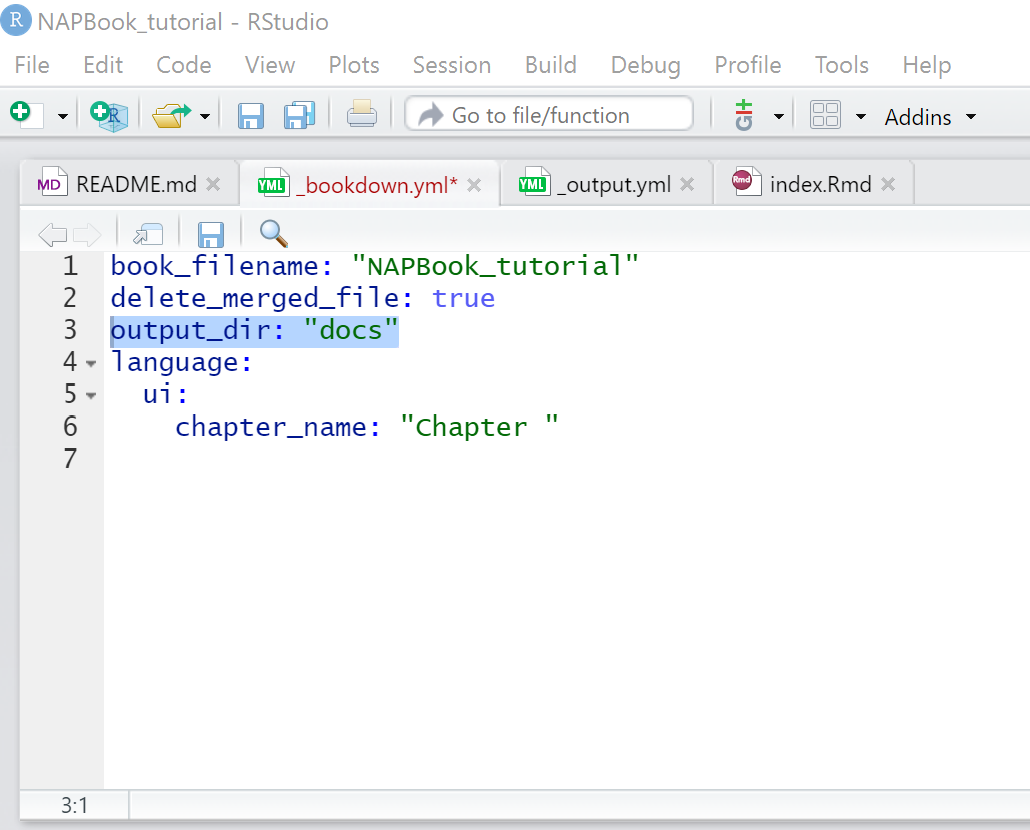This screenshot has width=1030, height=830.
Task: Click the workspace panes layout icon
Action: (x=824, y=115)
